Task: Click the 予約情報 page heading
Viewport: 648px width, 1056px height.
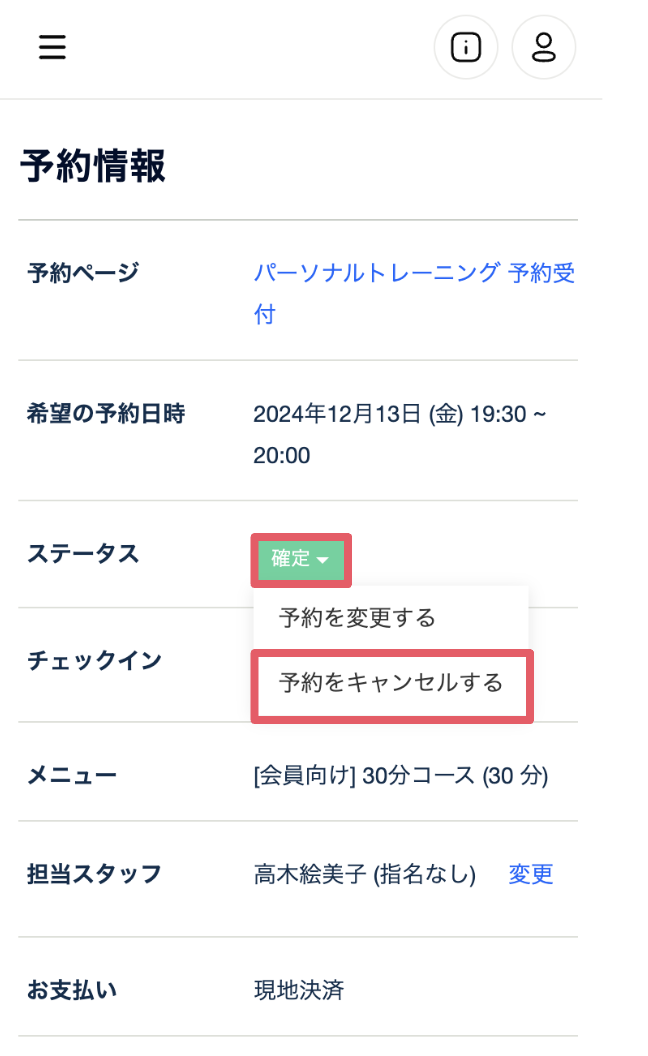Action: click(93, 167)
